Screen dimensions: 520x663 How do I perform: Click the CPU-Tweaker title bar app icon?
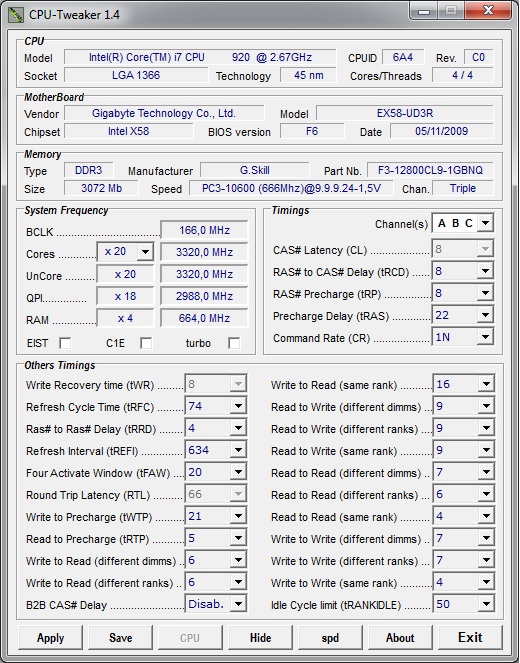[x=16, y=15]
